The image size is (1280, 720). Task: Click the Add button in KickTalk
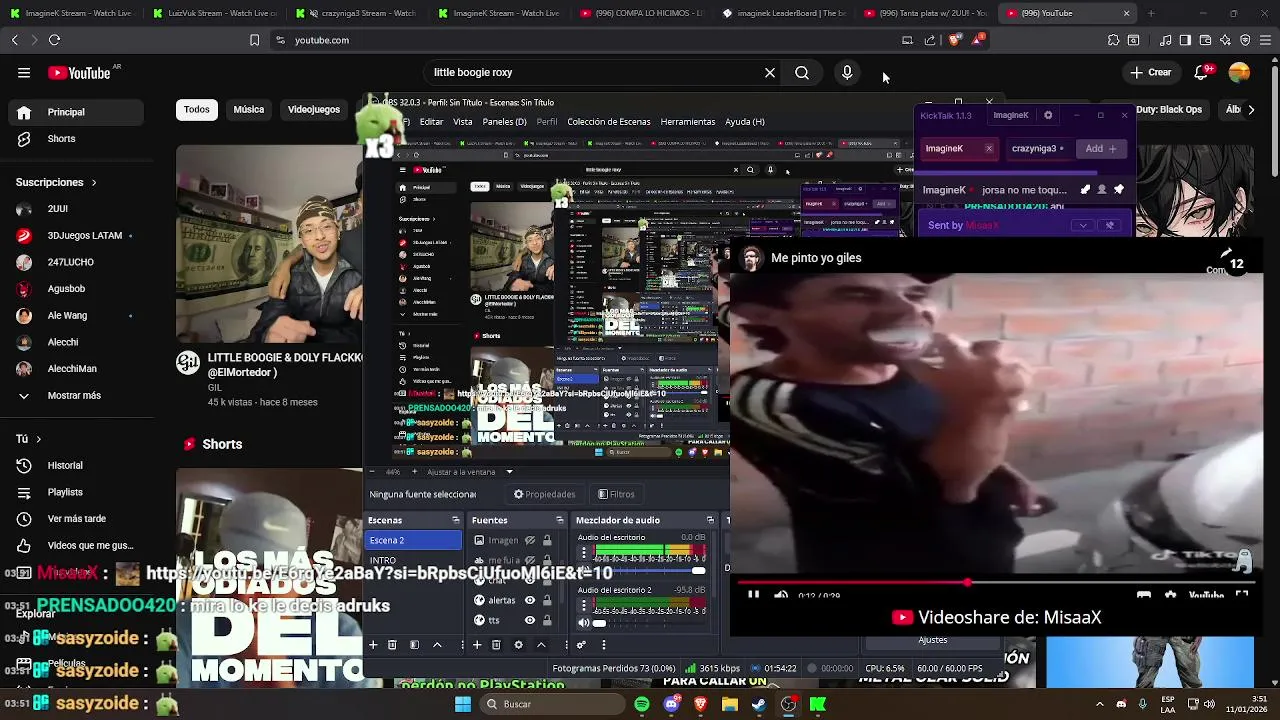[x=1100, y=149]
